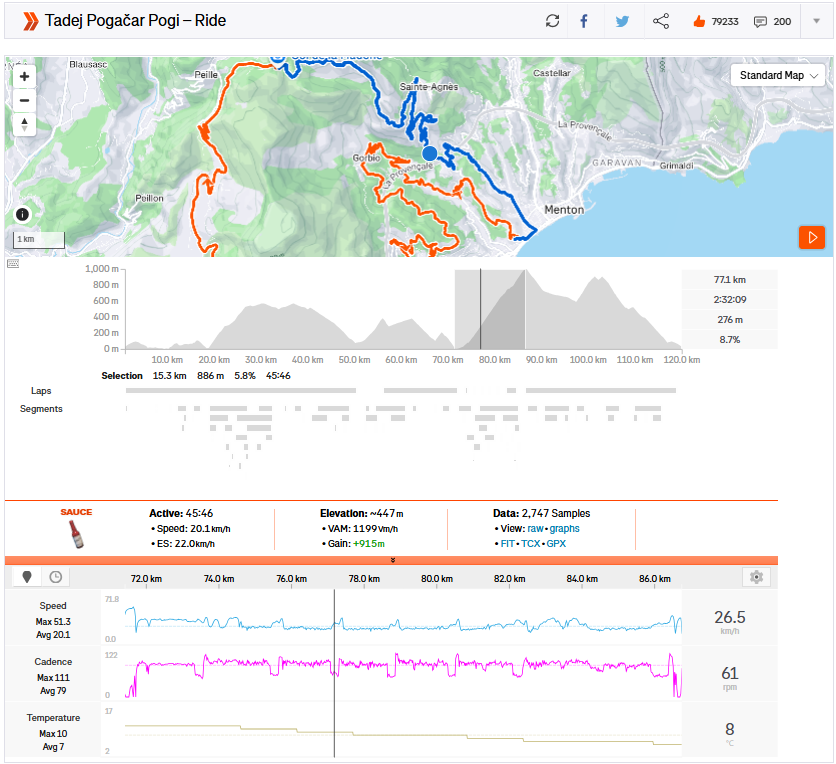Viewport: 836px width, 764px height.
Task: Give kudos with the thumbs-up icon
Action: [699, 20]
